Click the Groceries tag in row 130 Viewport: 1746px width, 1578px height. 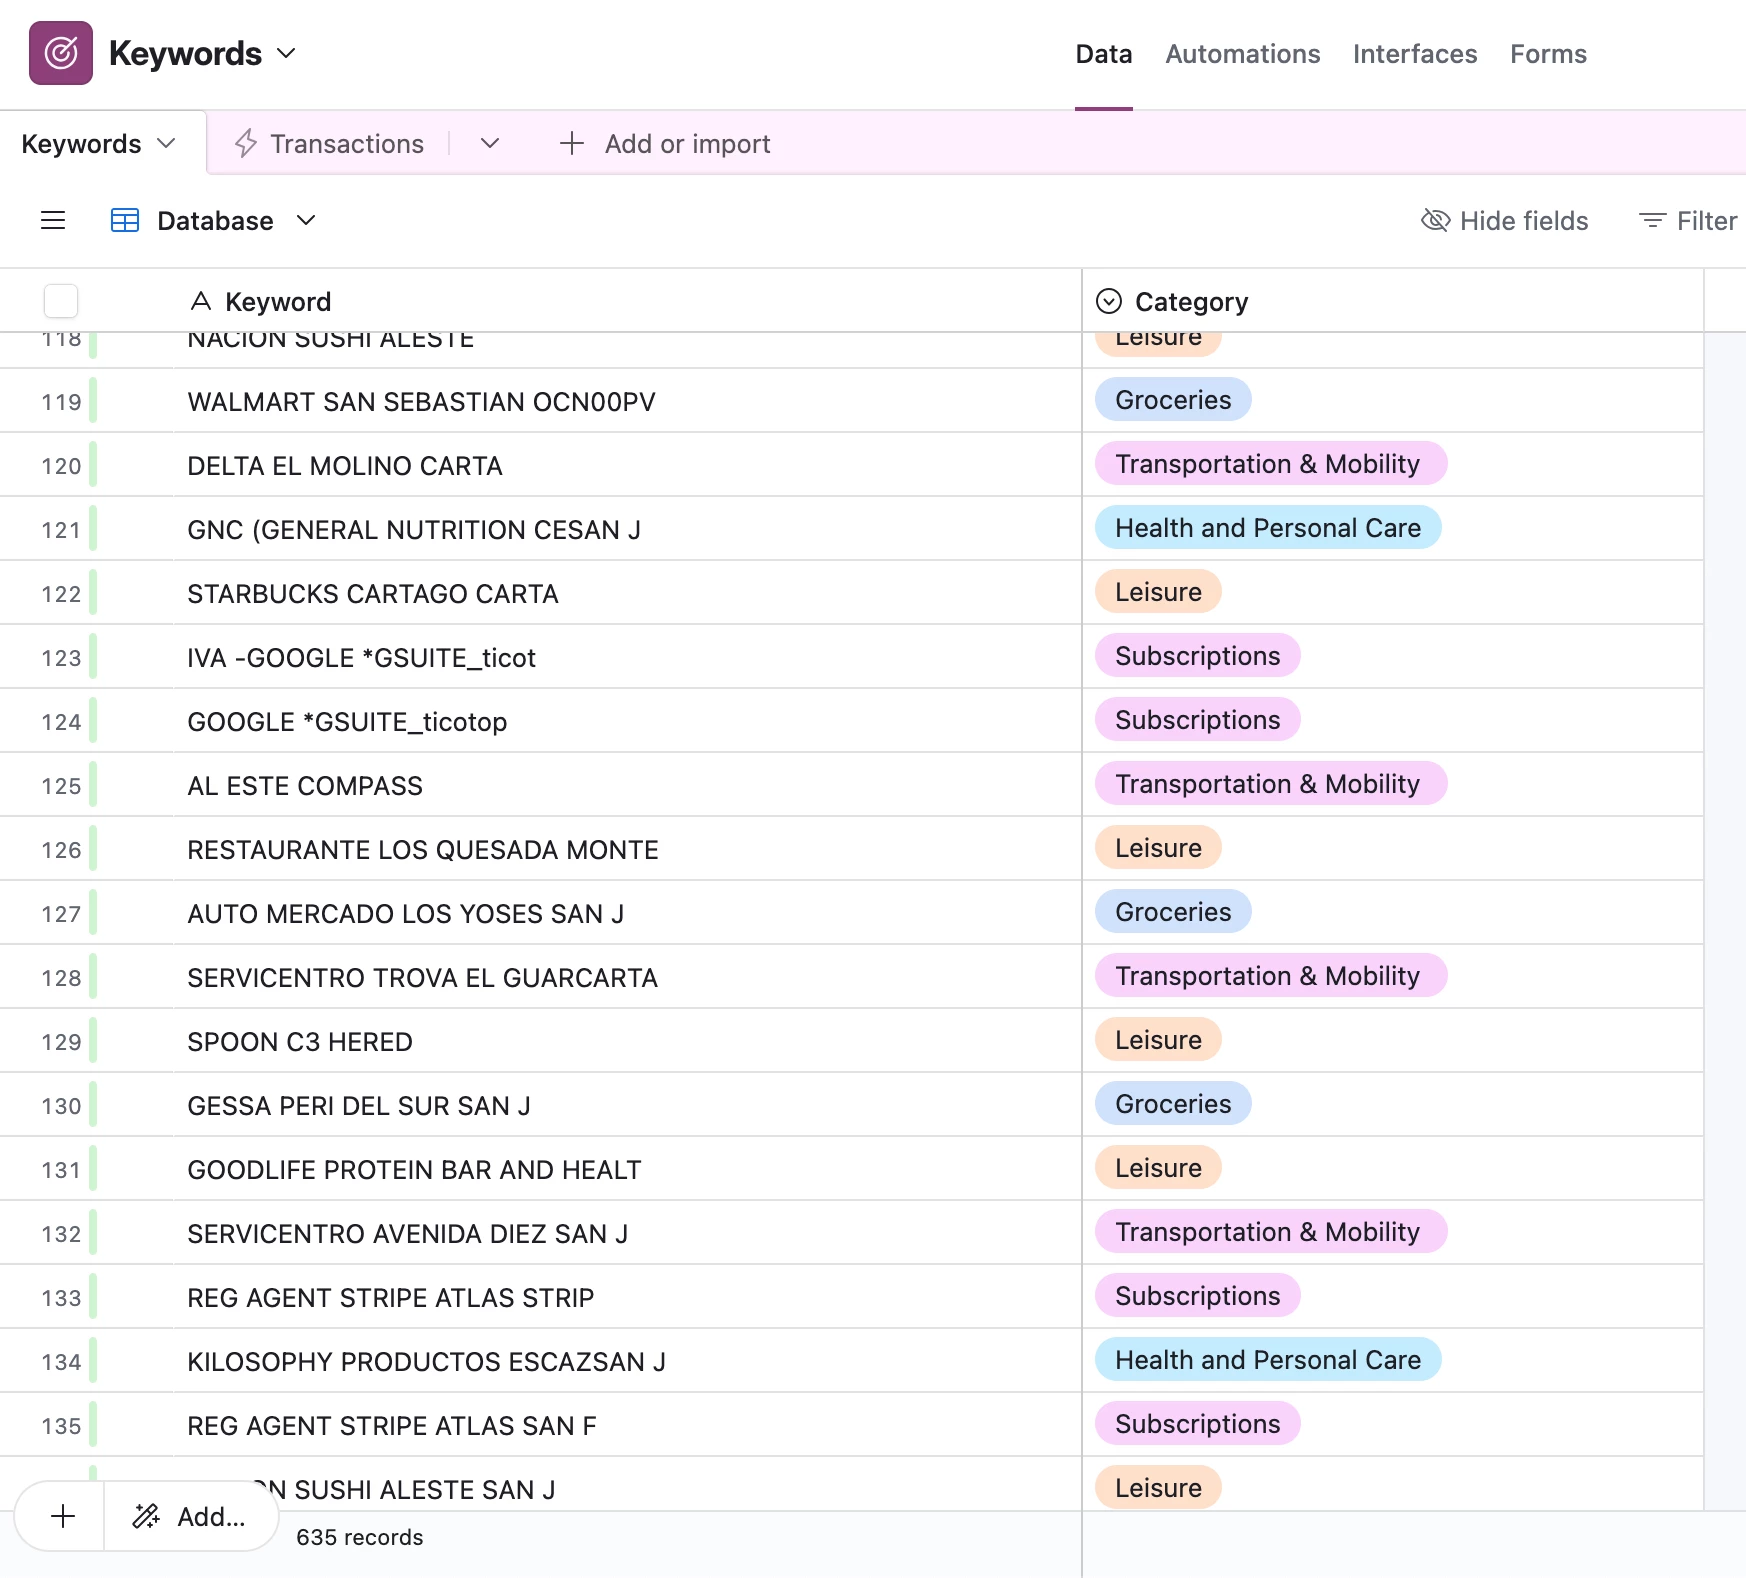click(1173, 1104)
